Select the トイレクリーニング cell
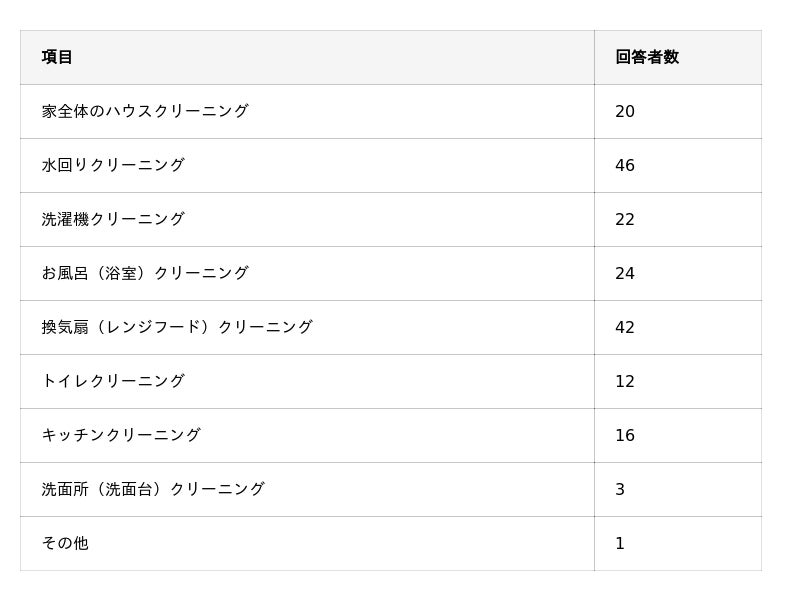 click(113, 381)
